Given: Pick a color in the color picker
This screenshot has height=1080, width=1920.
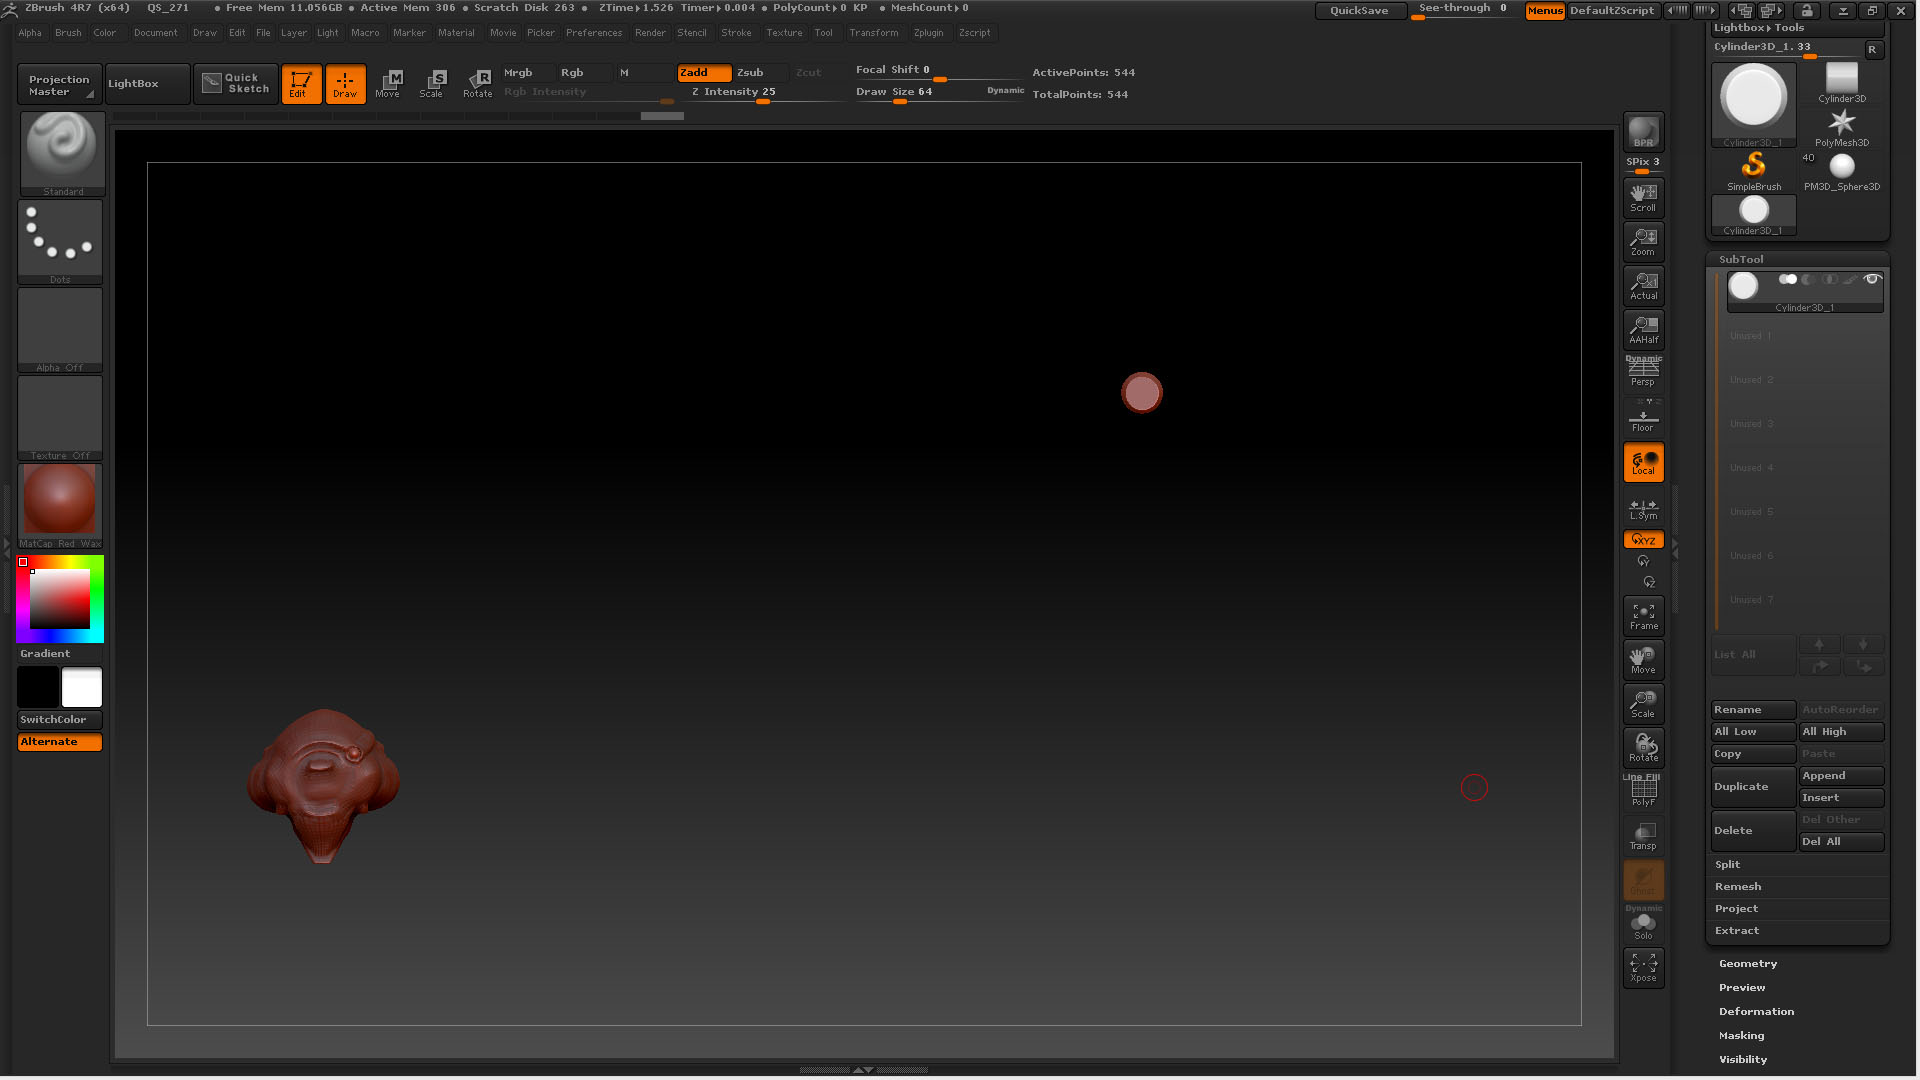Looking at the screenshot, I should tap(60, 598).
